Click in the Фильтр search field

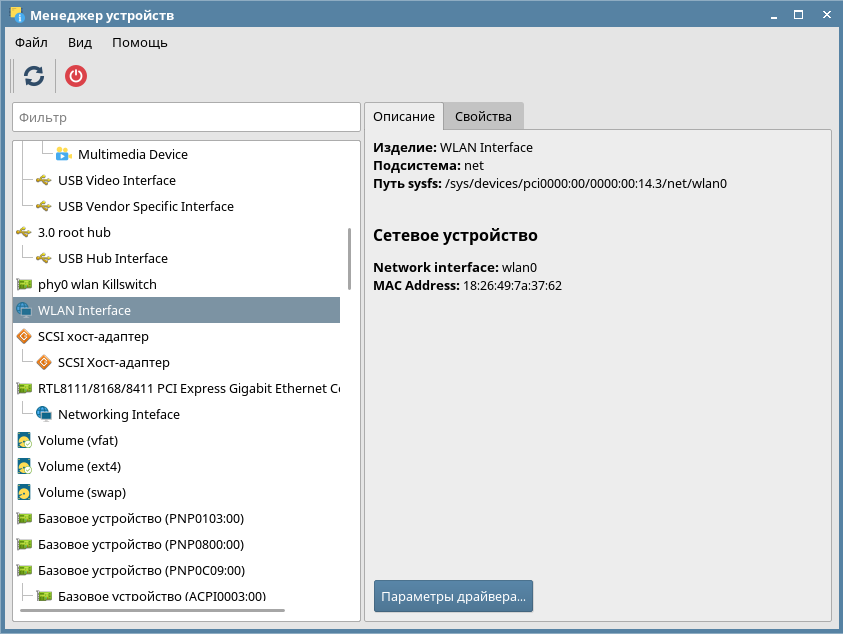click(x=186, y=117)
